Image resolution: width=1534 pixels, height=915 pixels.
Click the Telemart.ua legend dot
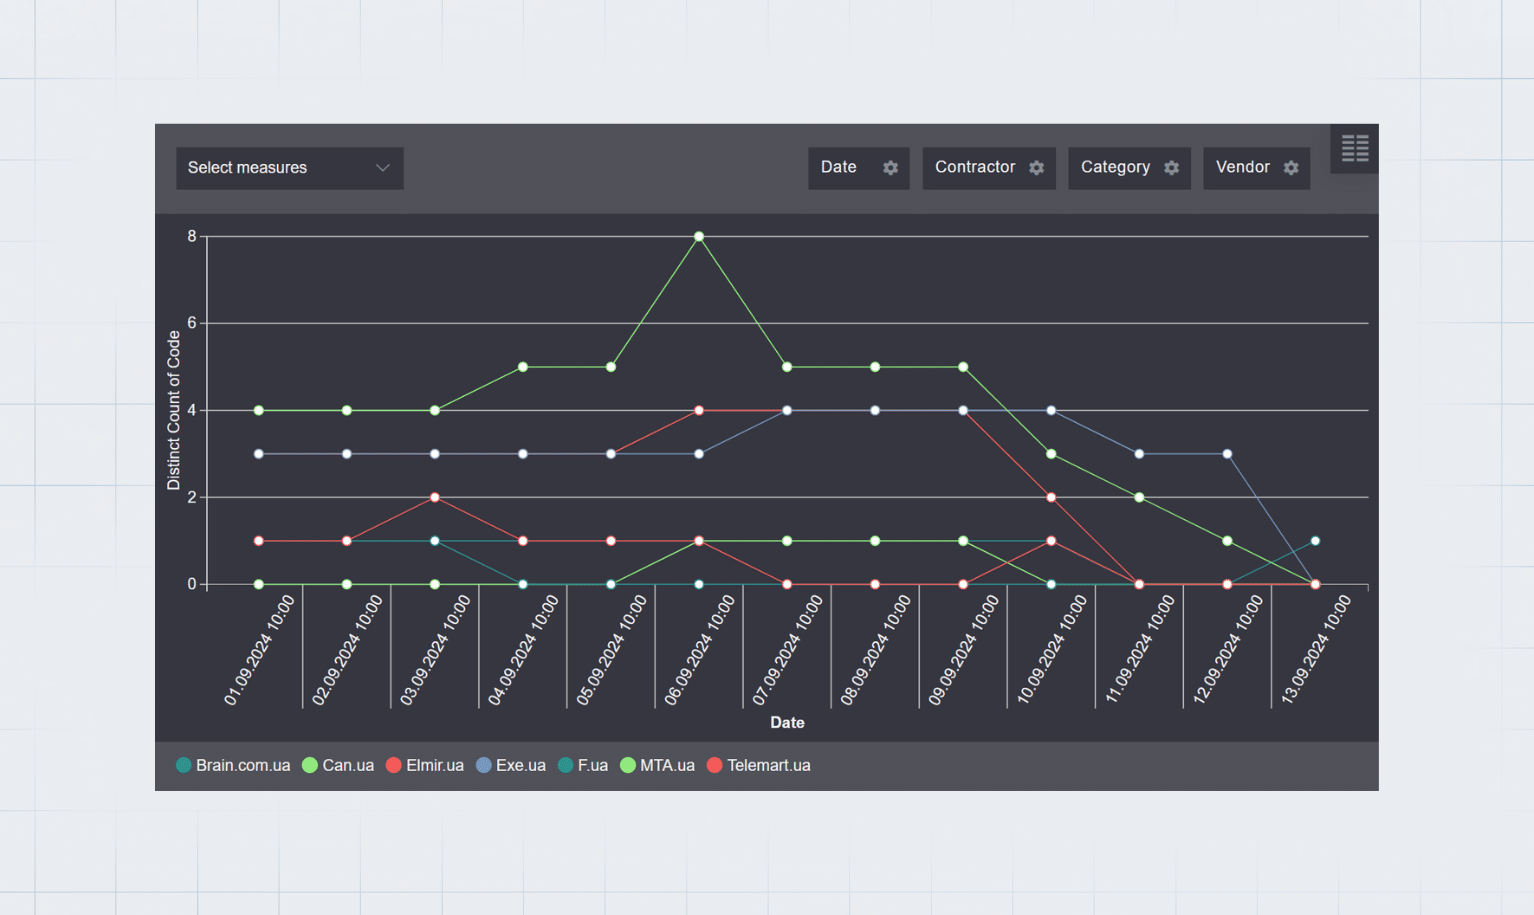pos(714,765)
